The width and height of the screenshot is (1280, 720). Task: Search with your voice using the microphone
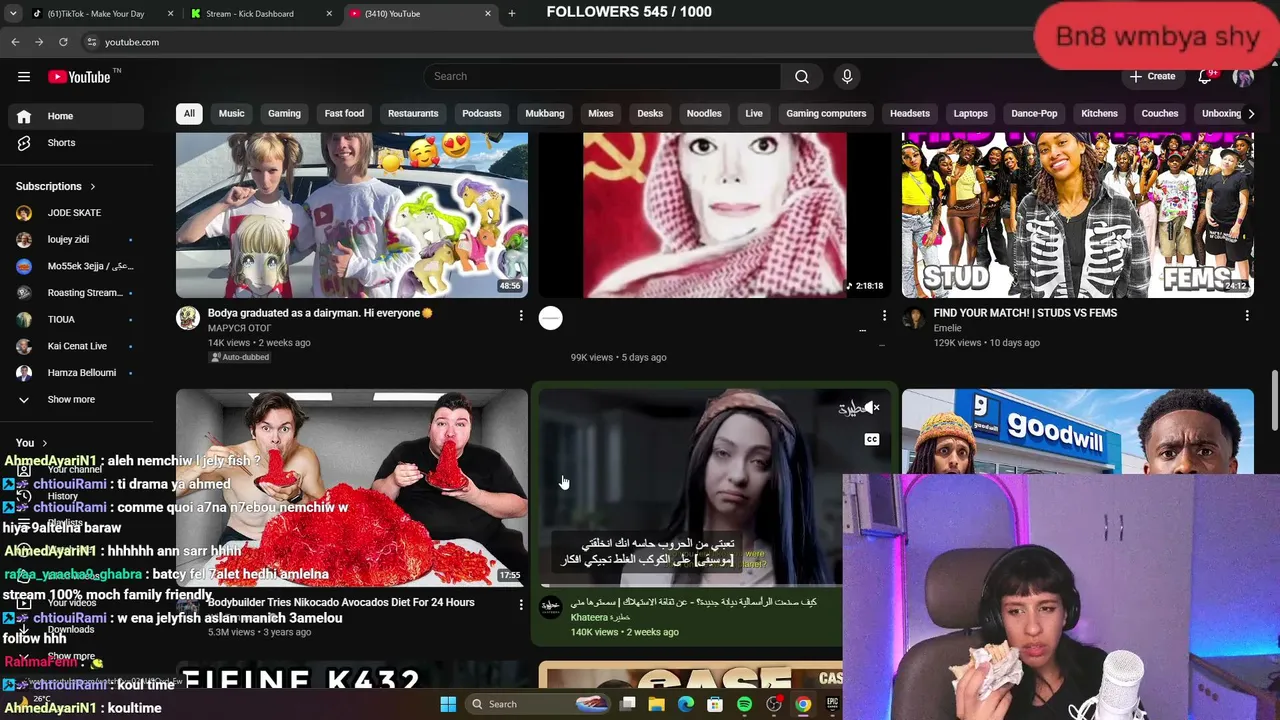pos(847,76)
